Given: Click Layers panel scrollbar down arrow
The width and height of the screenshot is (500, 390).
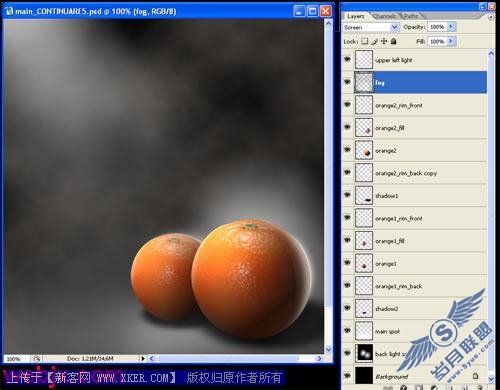Looking at the screenshot, I should pyautogui.click(x=491, y=379).
